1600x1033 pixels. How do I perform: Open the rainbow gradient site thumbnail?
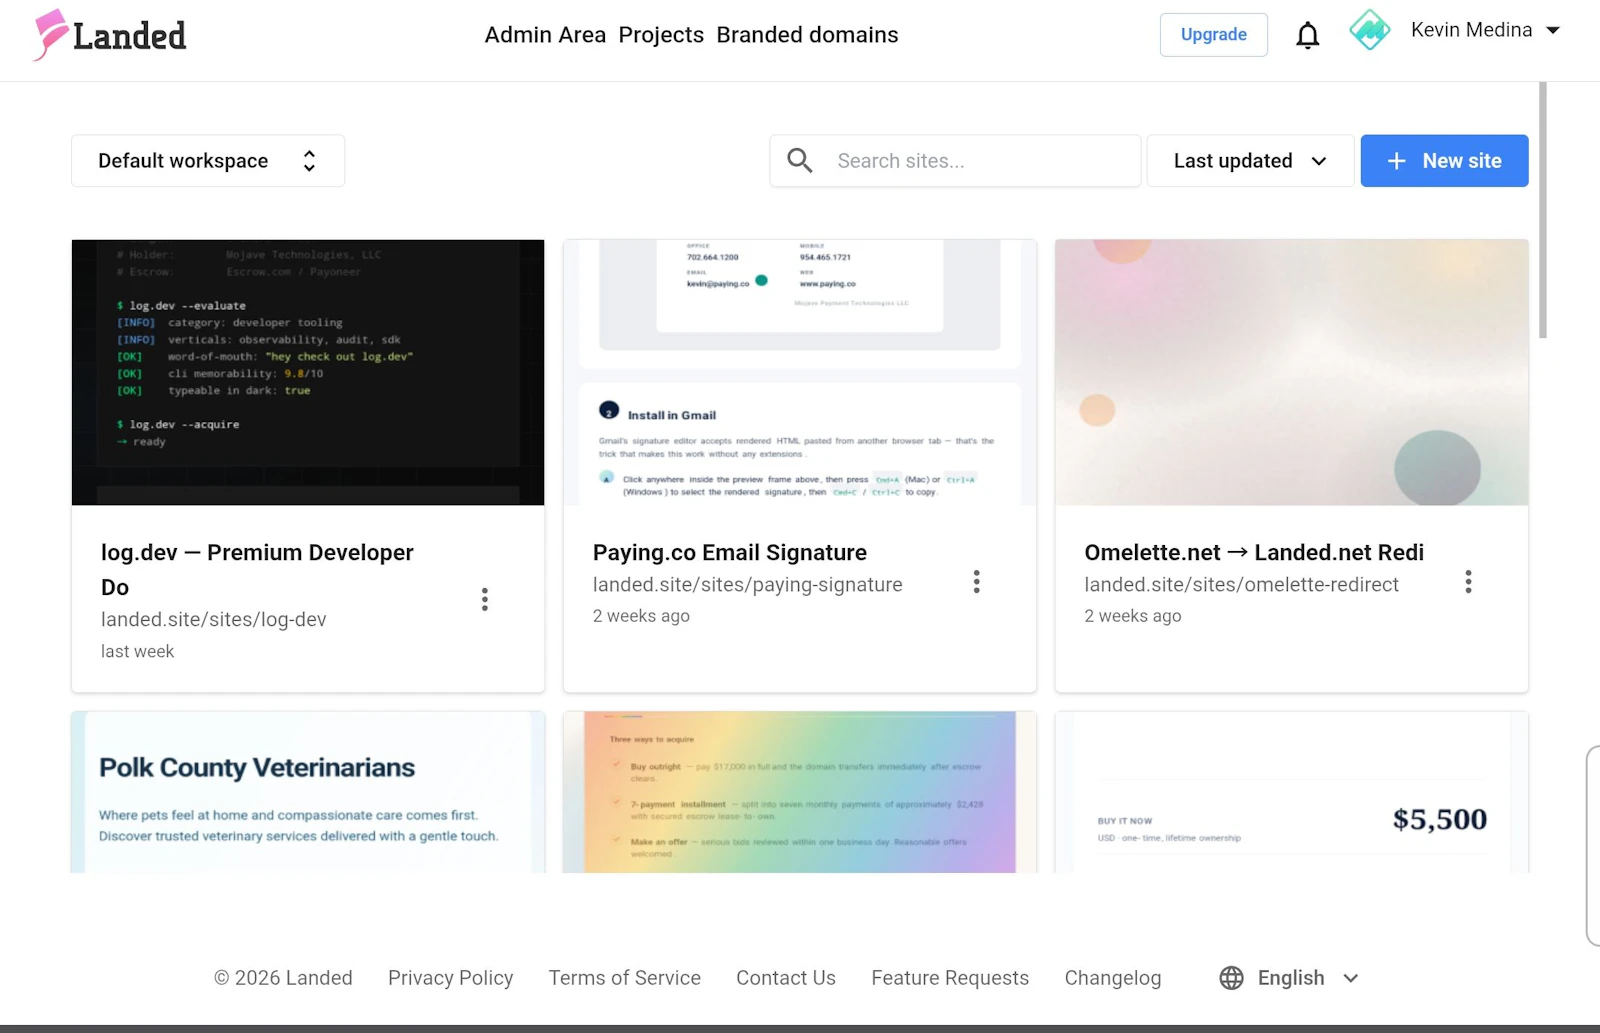point(800,792)
